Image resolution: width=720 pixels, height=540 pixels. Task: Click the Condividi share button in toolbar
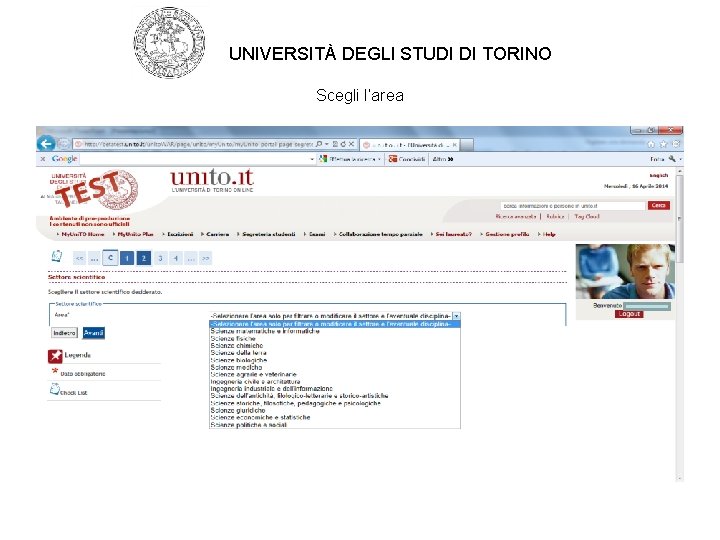pos(407,159)
